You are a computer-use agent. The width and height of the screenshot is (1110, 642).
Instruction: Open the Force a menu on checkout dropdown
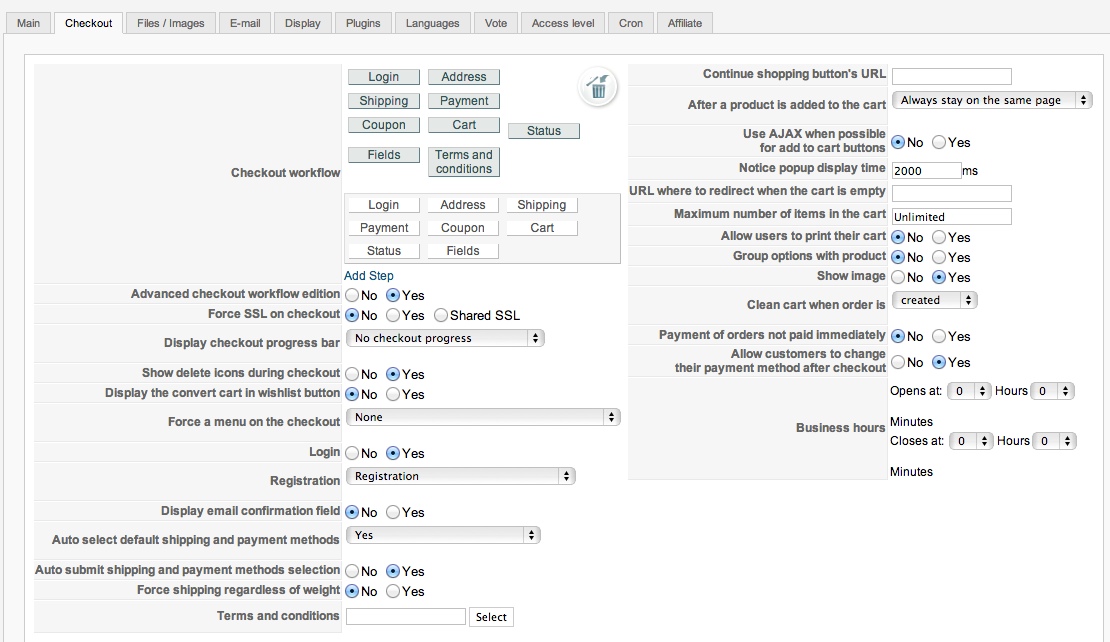coord(482,417)
